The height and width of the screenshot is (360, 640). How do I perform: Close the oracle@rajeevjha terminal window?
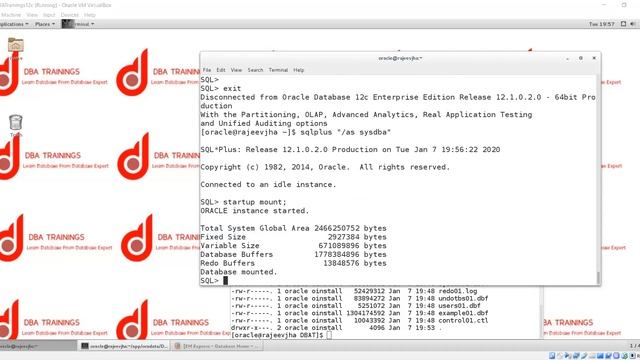coord(594,58)
